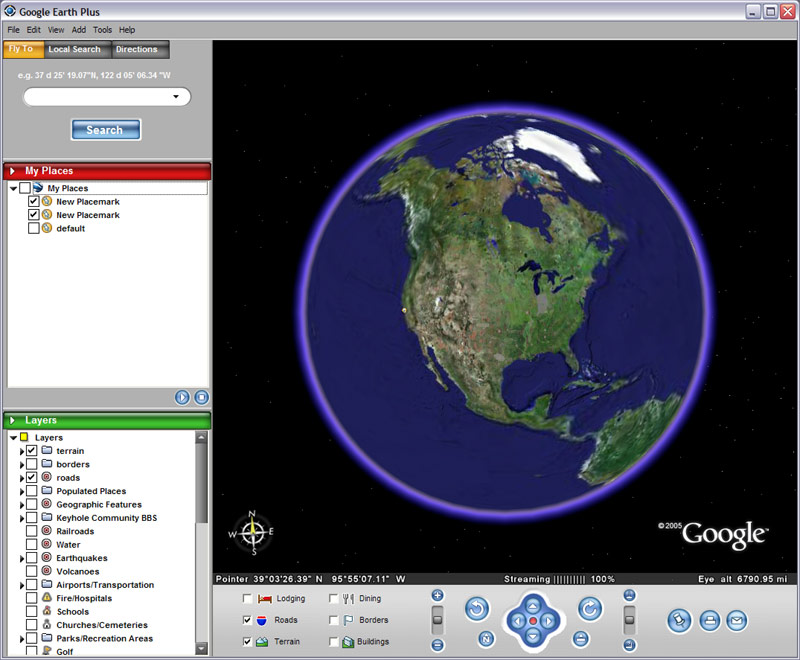Click the rotate clockwise navigation button
The width and height of the screenshot is (800, 660).
pos(590,608)
